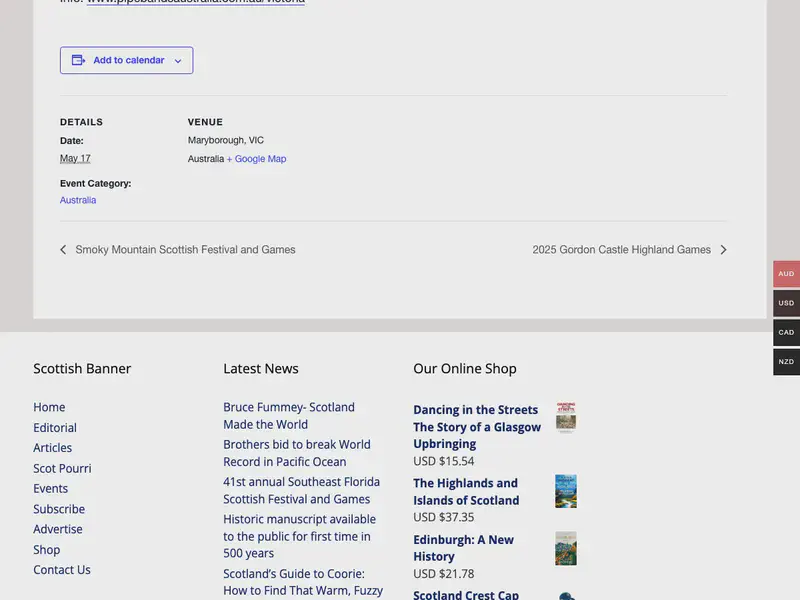The height and width of the screenshot is (600, 800).
Task: Go to 2025 Gordon Castle Highland Games
Action: 621,249
